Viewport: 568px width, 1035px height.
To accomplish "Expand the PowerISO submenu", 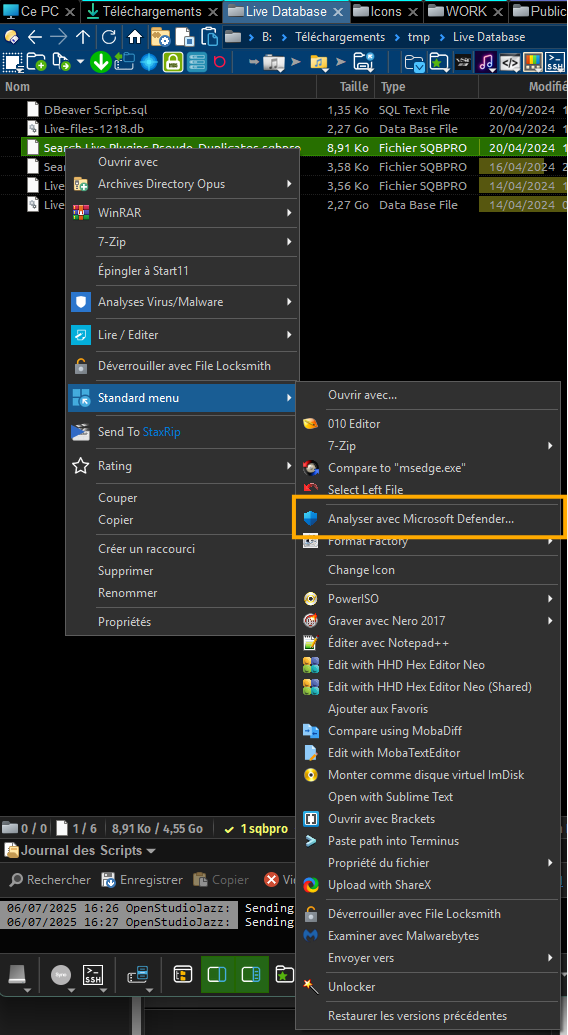I will 430,599.
